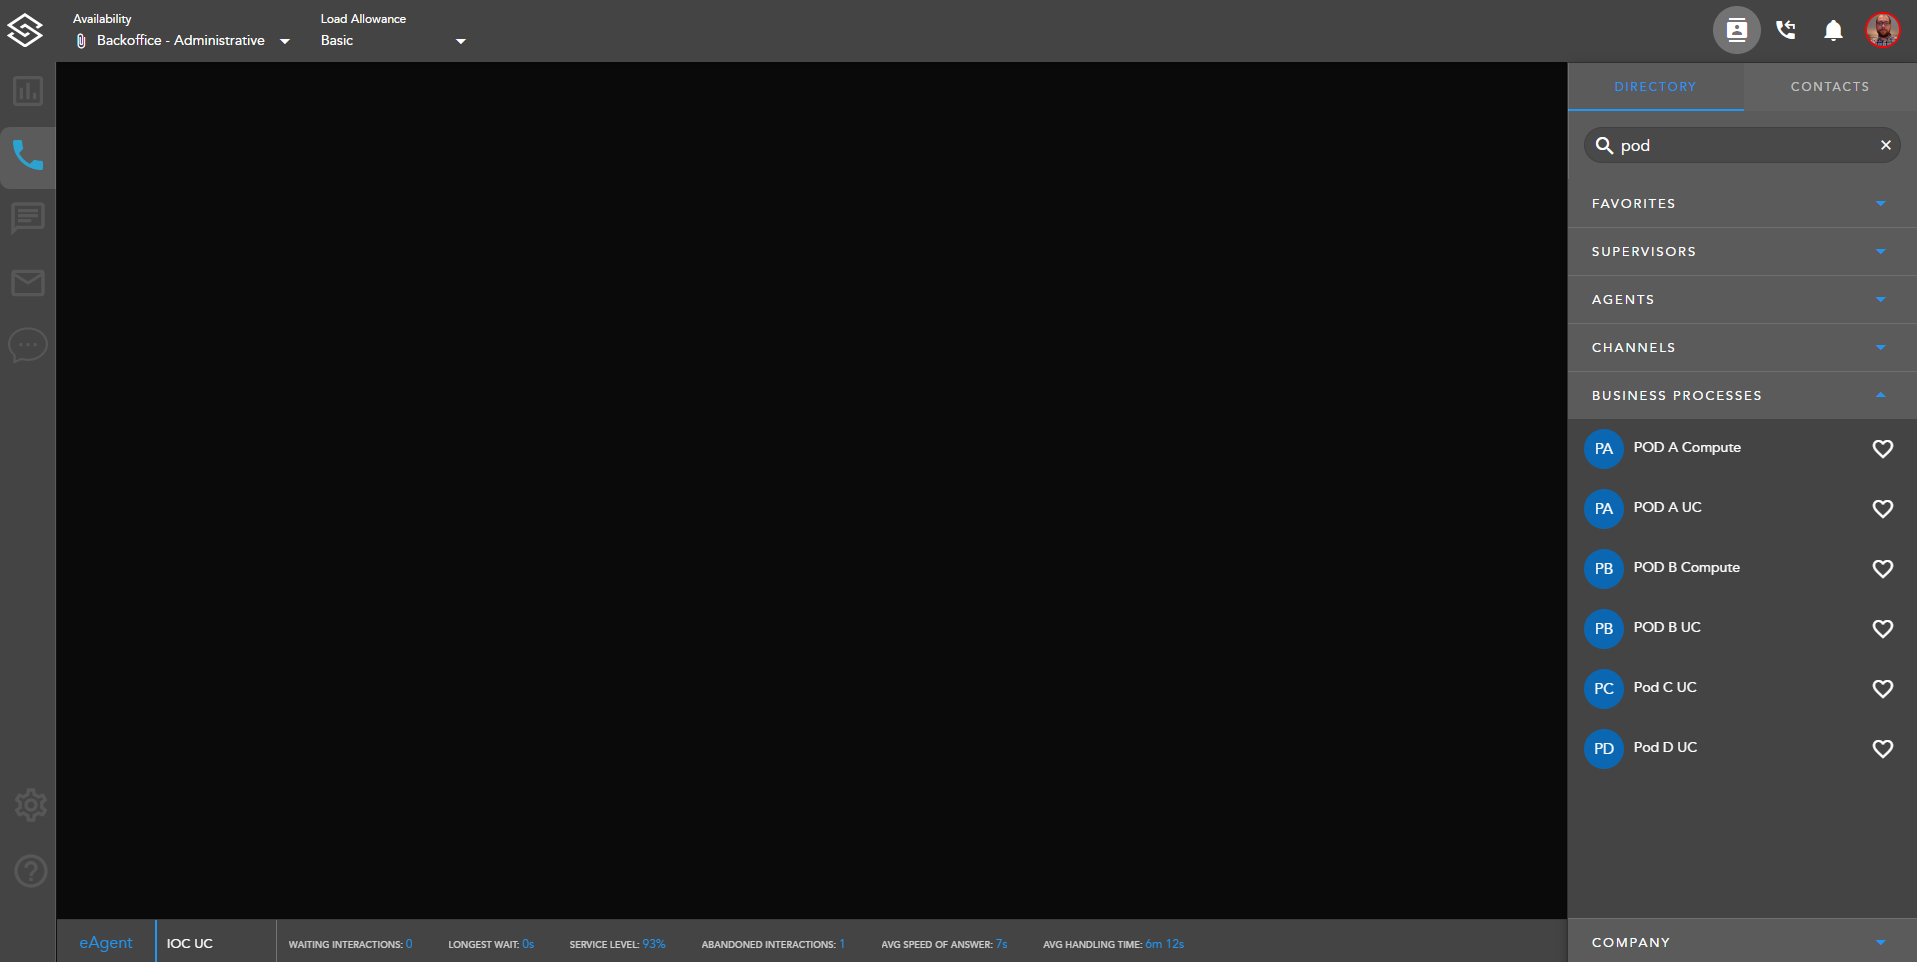This screenshot has height=962, width=1917.
Task: Switch to the Contacts tab
Action: coord(1829,87)
